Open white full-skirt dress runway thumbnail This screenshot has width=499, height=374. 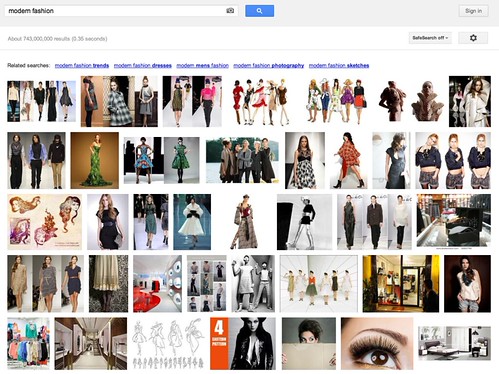(x=192, y=222)
